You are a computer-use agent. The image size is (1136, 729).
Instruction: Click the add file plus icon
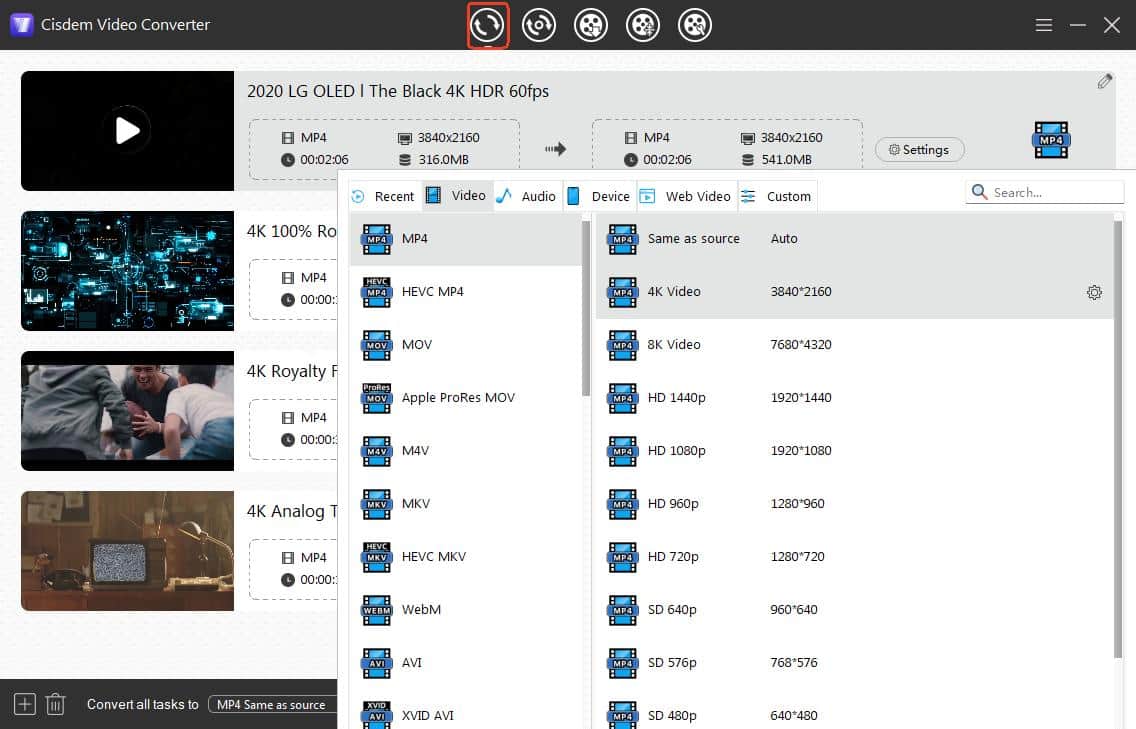(25, 704)
